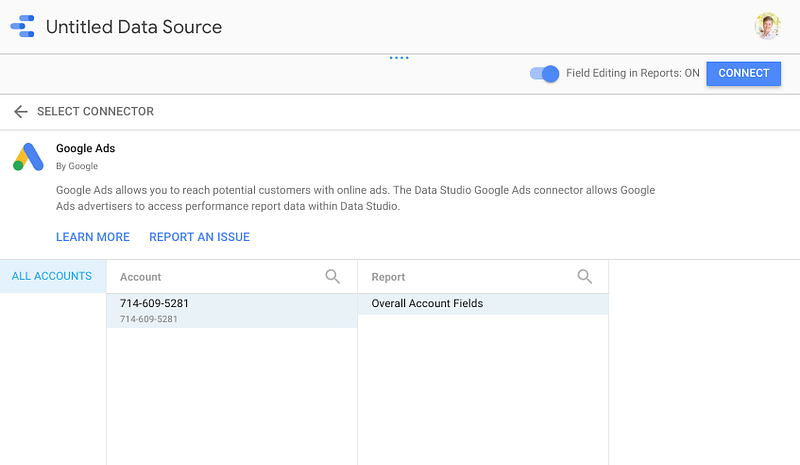Viewport: 800px width, 465px height.
Task: Search reports using the Report magnifier icon
Action: click(x=585, y=276)
